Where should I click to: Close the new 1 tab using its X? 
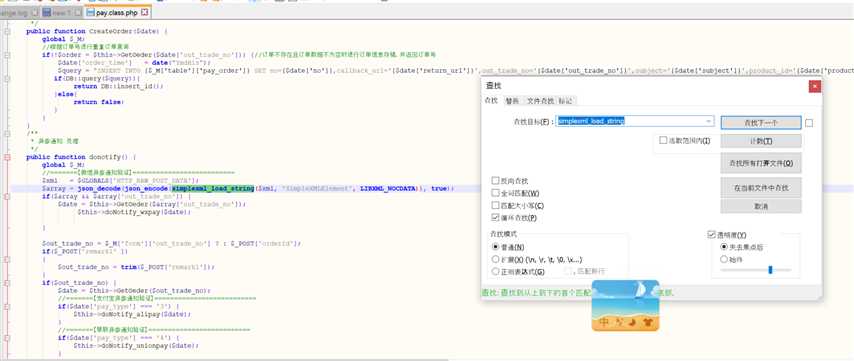(x=78, y=12)
